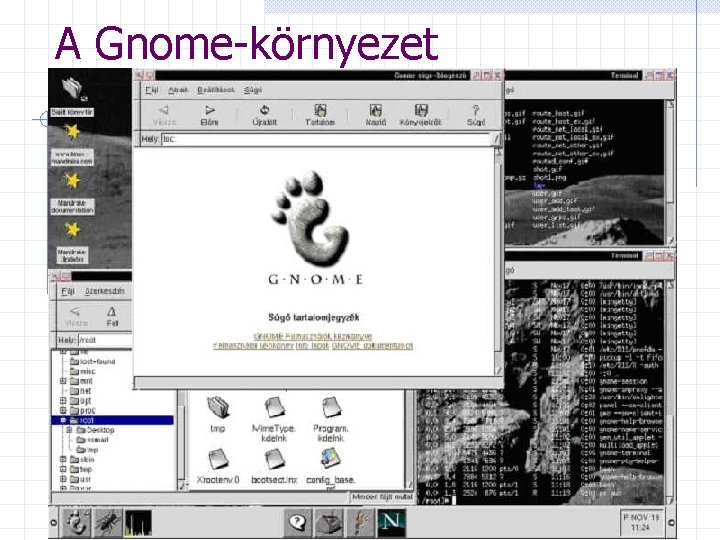Screen dimensions: 720x540
Task: Click the file manager tree pane scrollbar
Action: click(x=181, y=439)
